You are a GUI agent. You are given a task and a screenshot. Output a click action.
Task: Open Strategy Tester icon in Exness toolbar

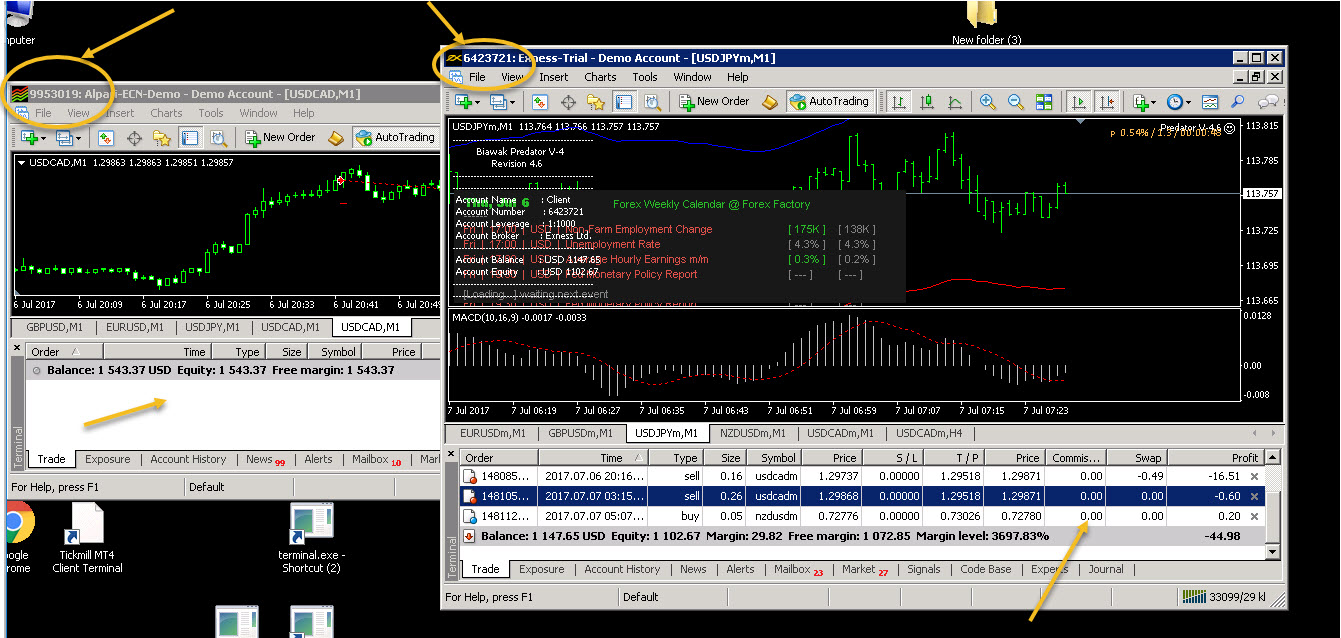coord(652,101)
